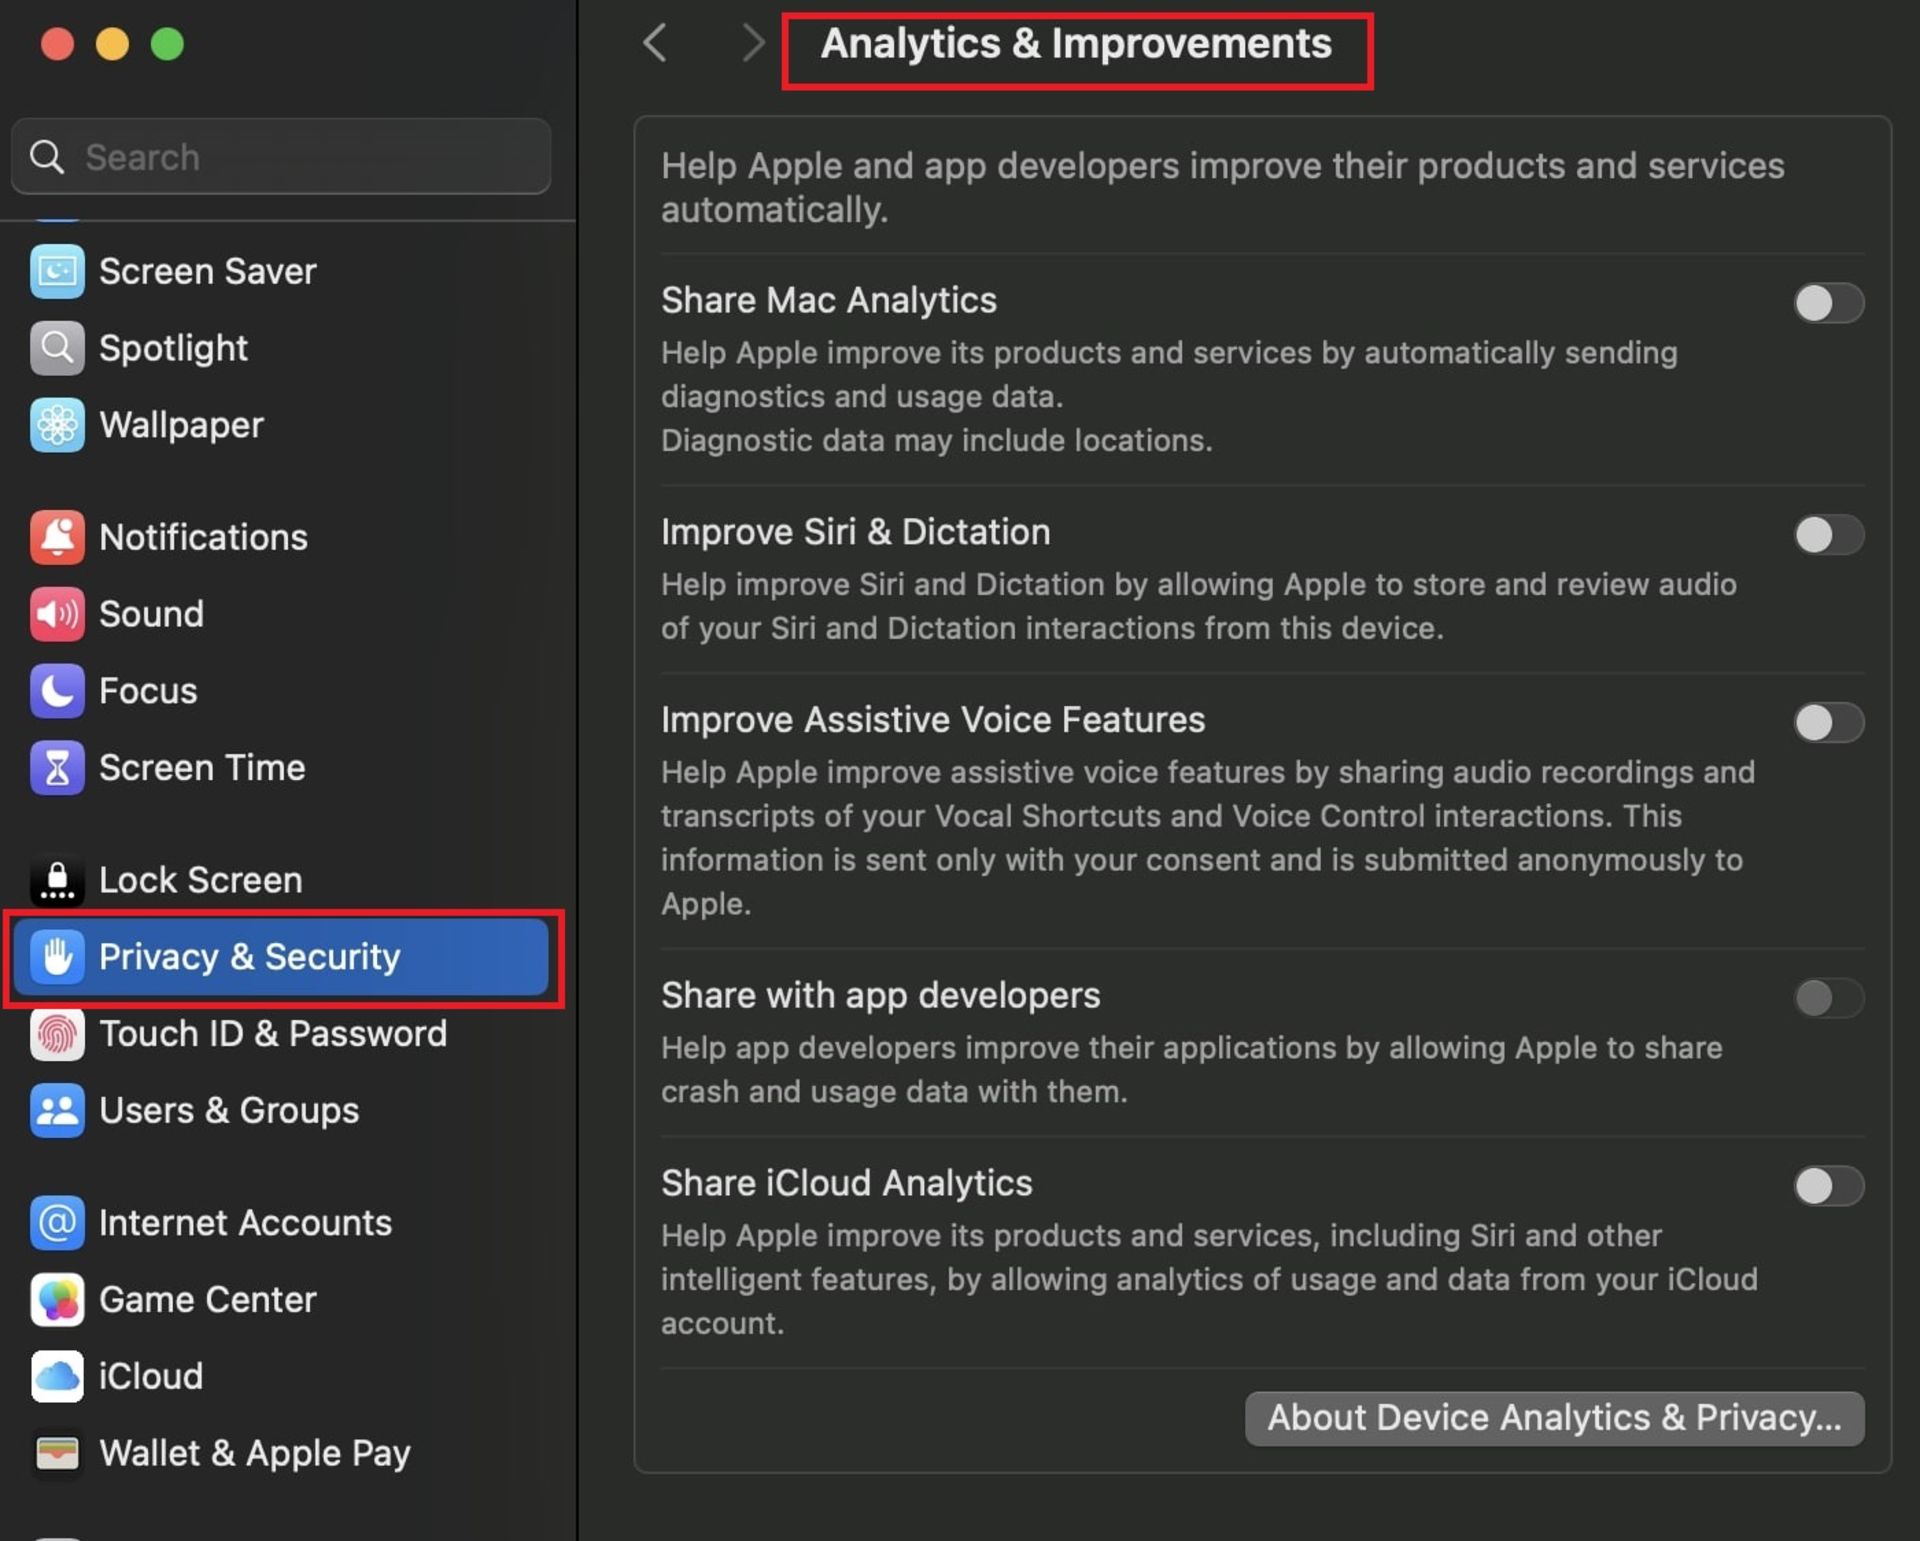This screenshot has height=1541, width=1920.
Task: Navigate back using left arrow
Action: [x=657, y=42]
